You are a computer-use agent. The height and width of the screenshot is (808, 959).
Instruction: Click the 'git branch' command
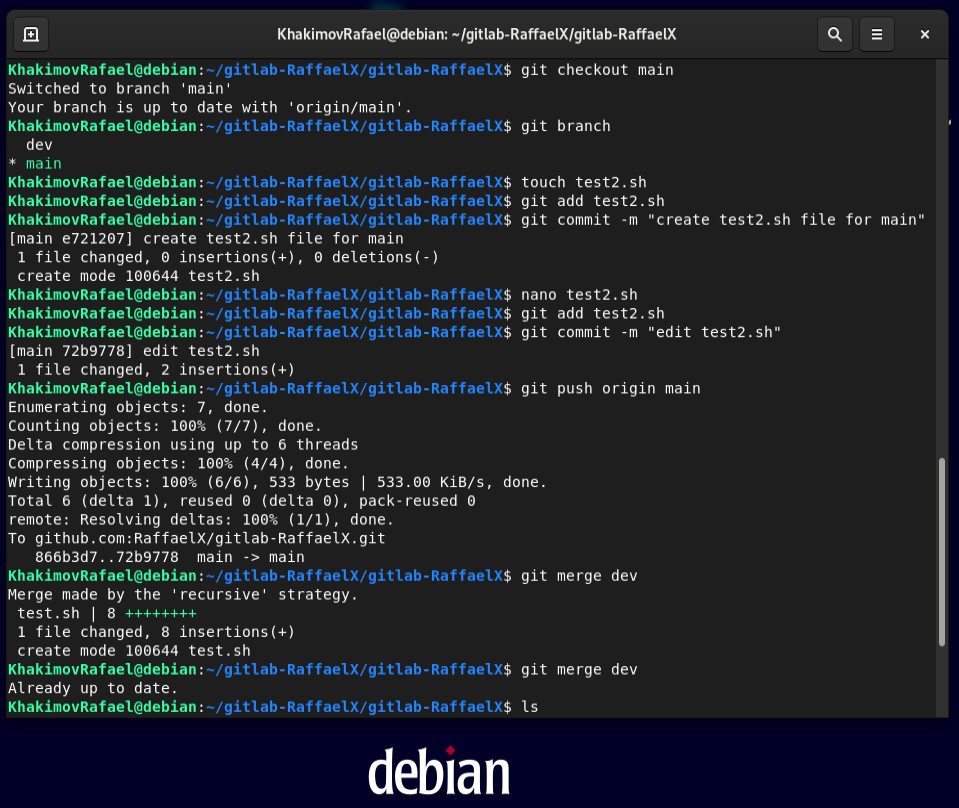click(x=566, y=127)
